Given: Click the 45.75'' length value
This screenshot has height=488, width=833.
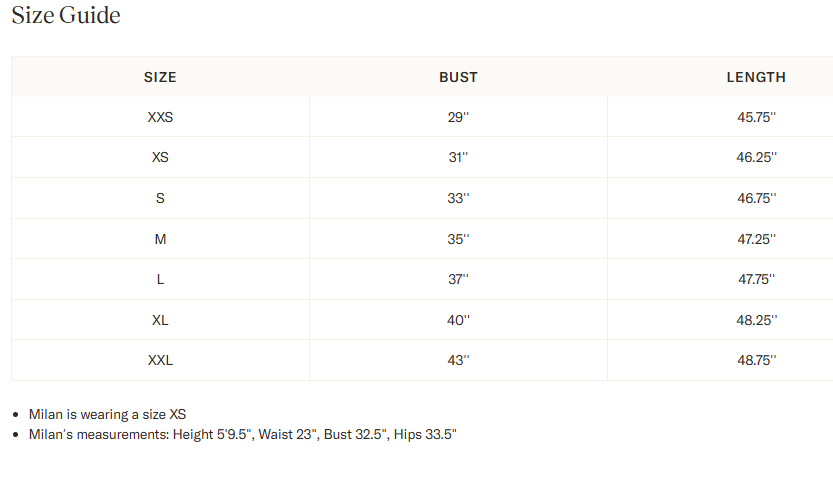Looking at the screenshot, I should 756,117.
